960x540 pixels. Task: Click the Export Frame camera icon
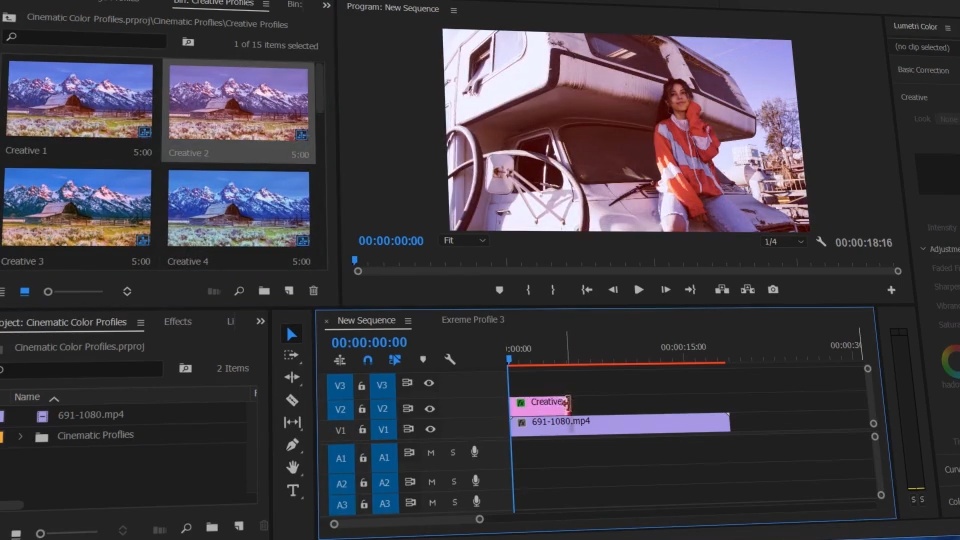[x=773, y=289]
